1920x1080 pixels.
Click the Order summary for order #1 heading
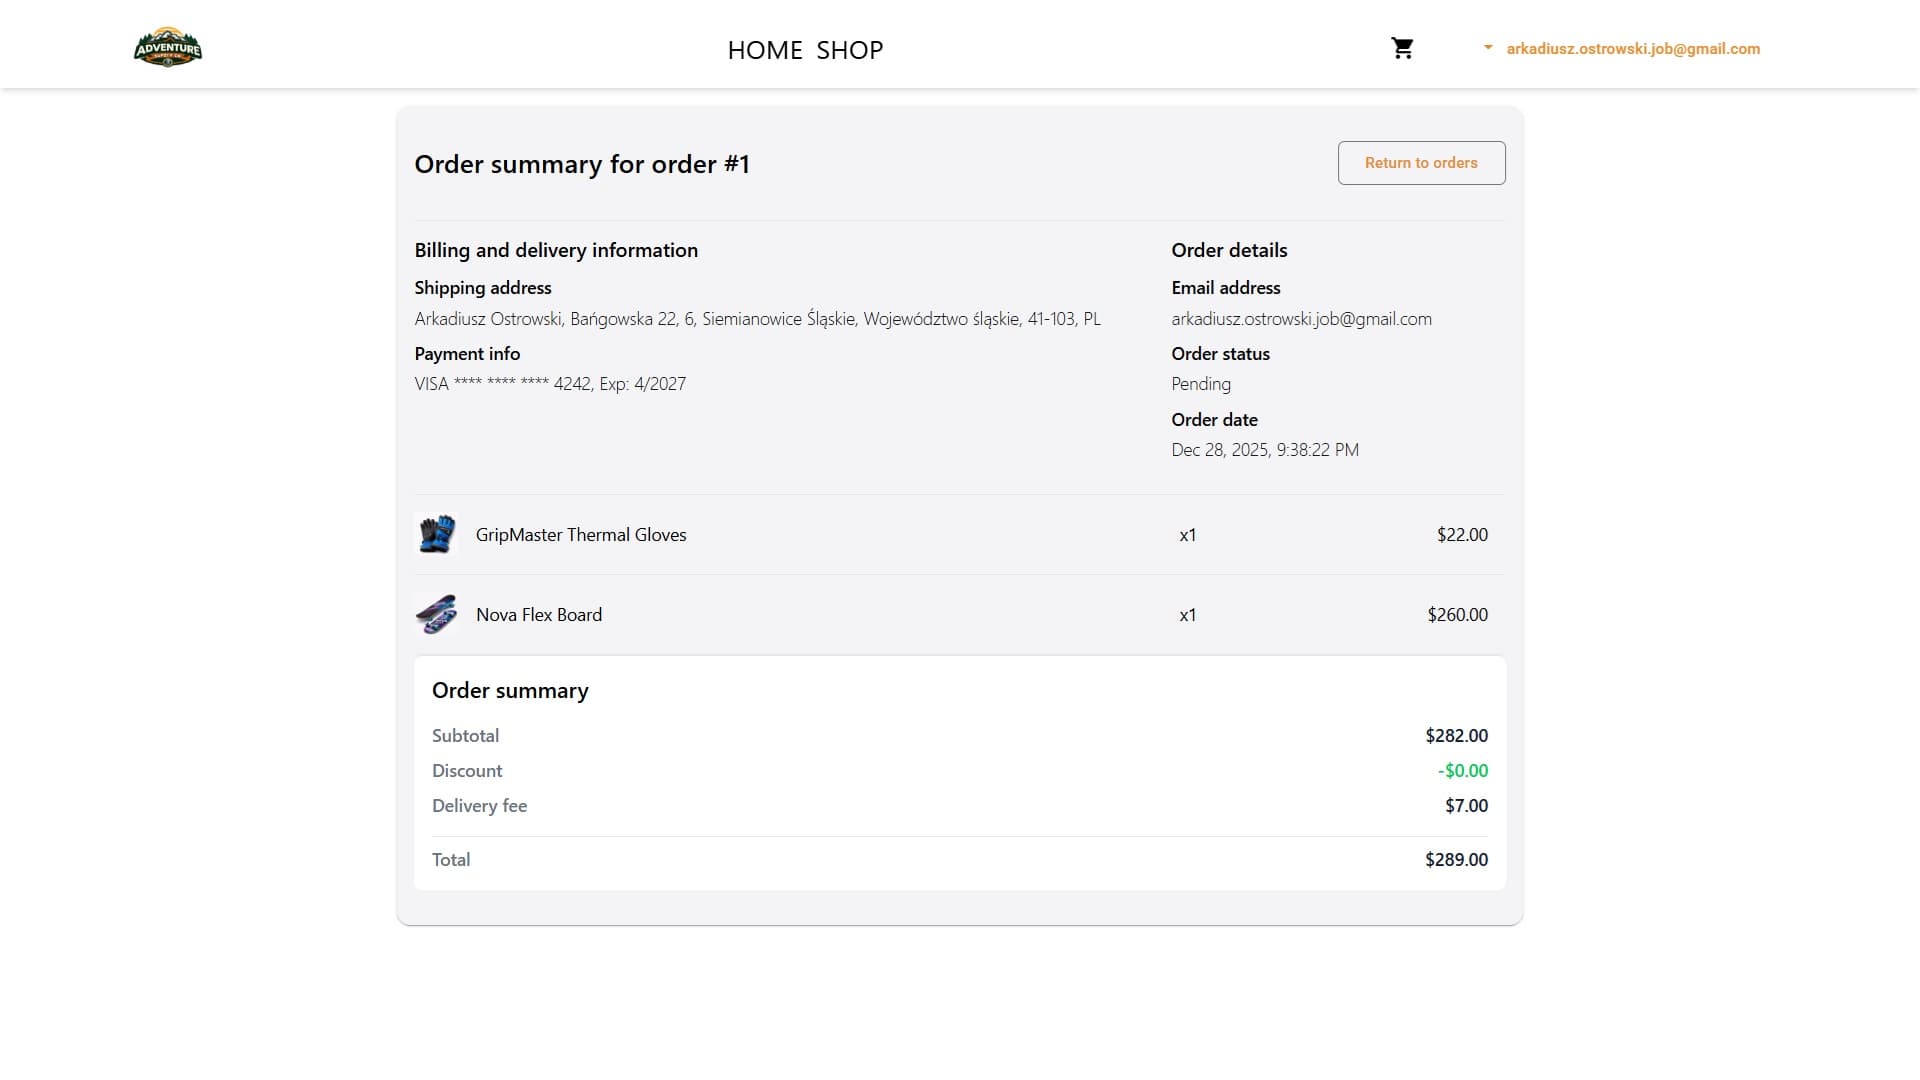(582, 163)
